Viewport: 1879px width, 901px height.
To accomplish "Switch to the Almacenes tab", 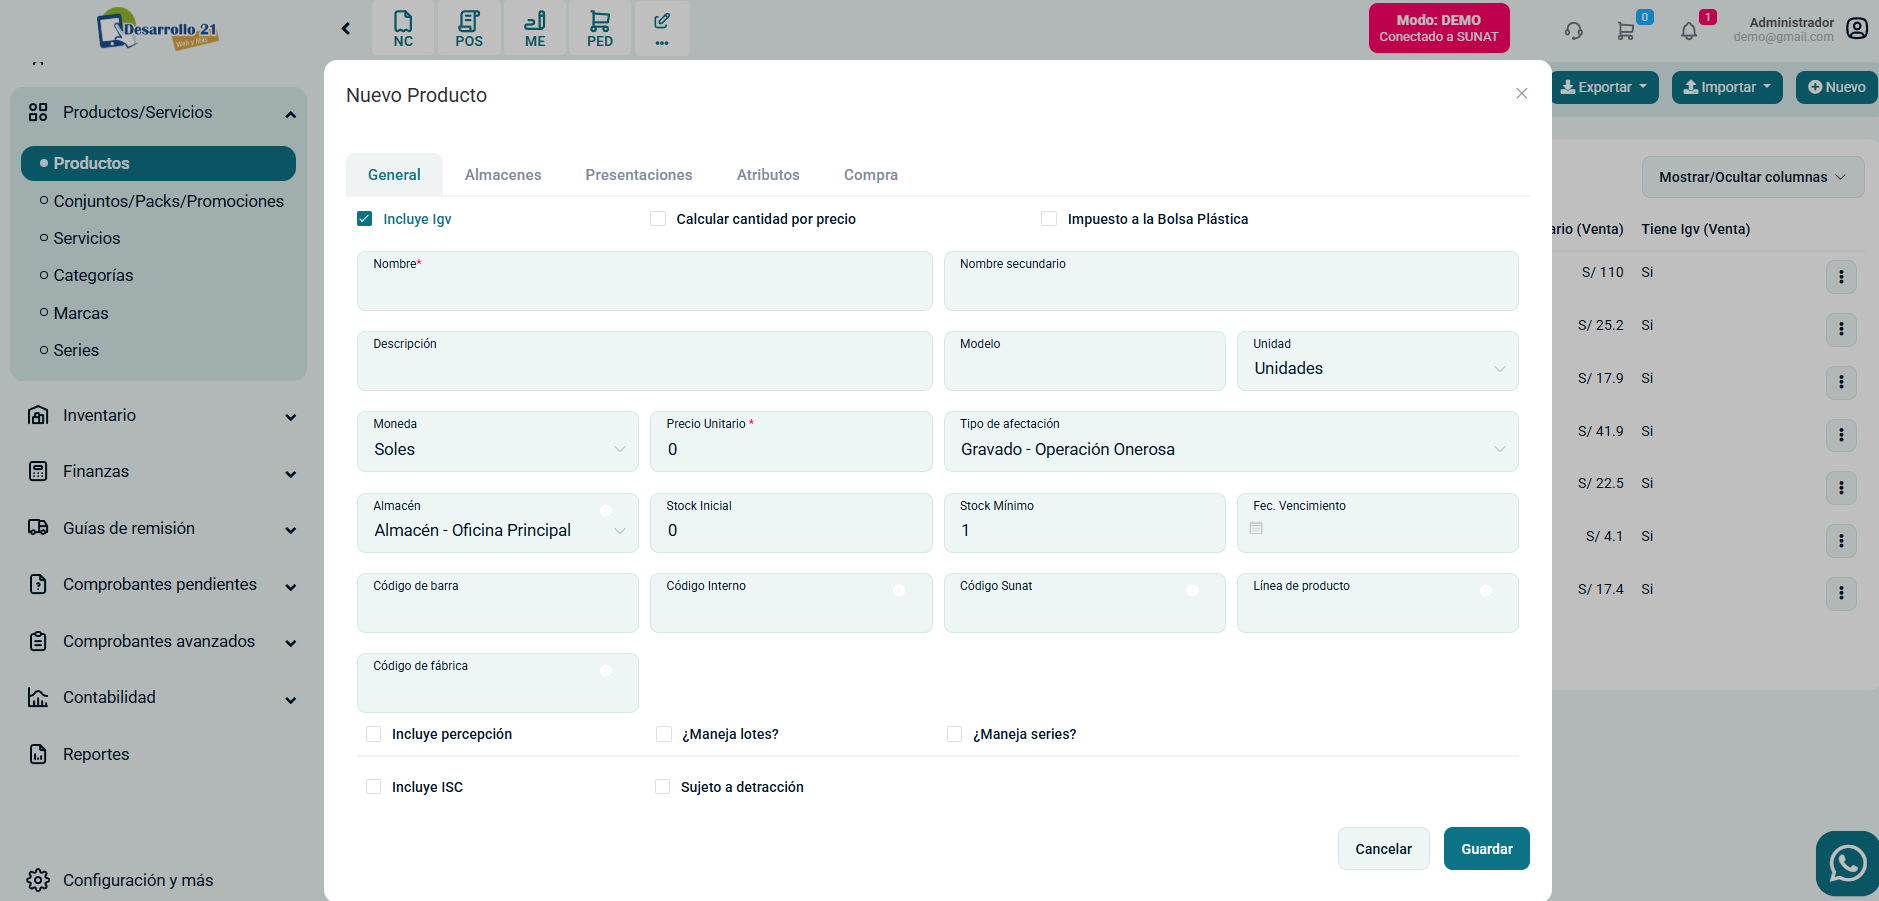I will (x=503, y=175).
